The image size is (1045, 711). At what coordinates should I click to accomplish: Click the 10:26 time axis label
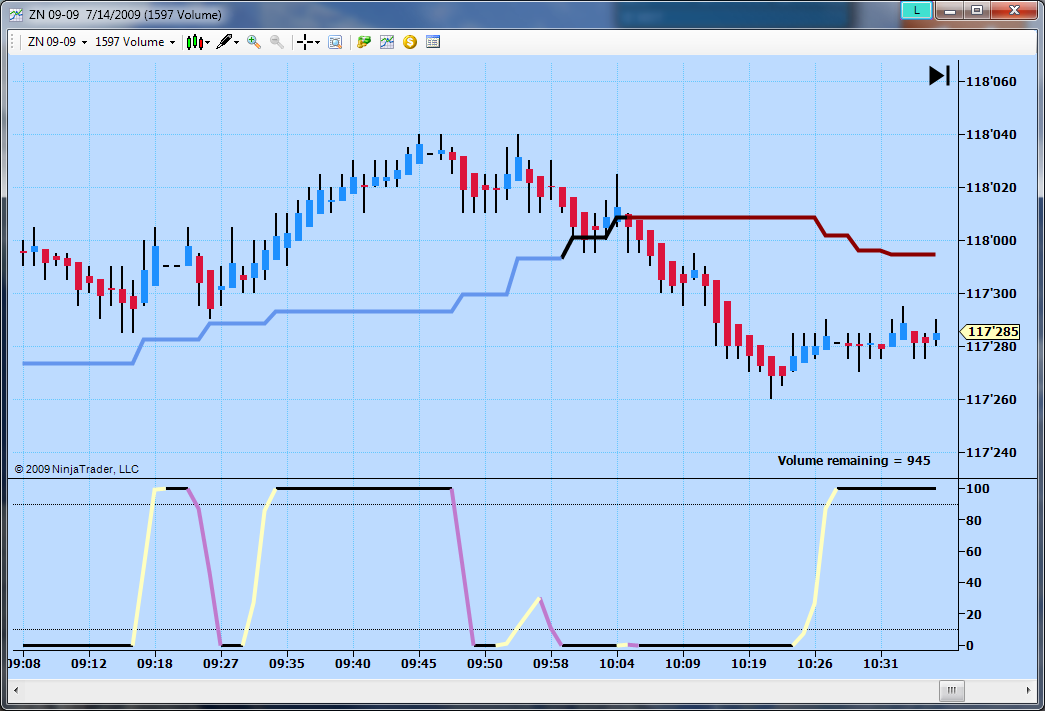pos(814,664)
